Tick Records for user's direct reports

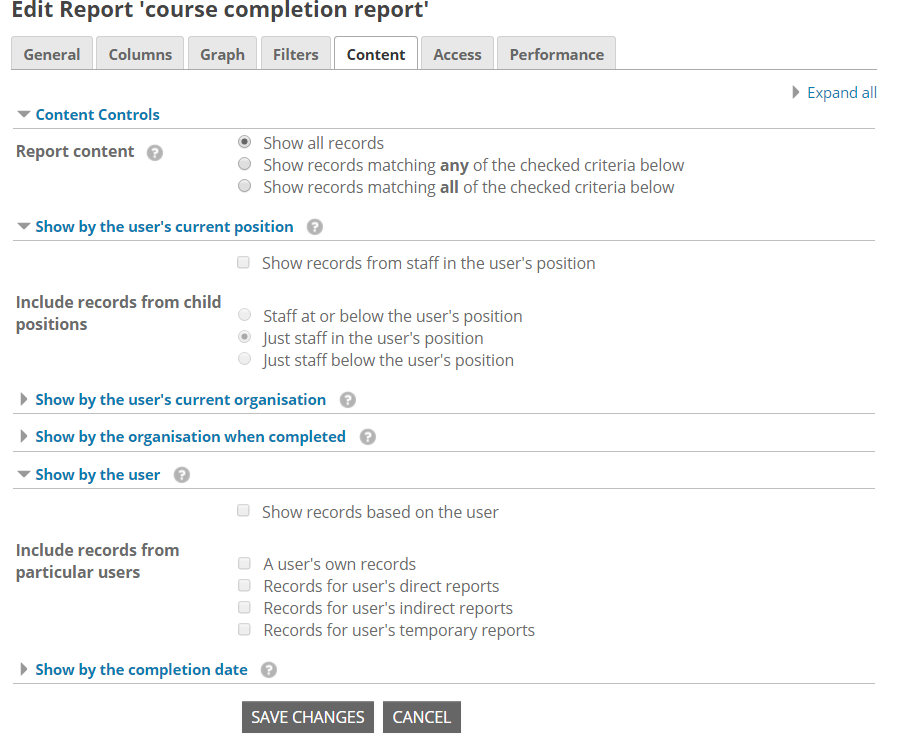coord(244,586)
